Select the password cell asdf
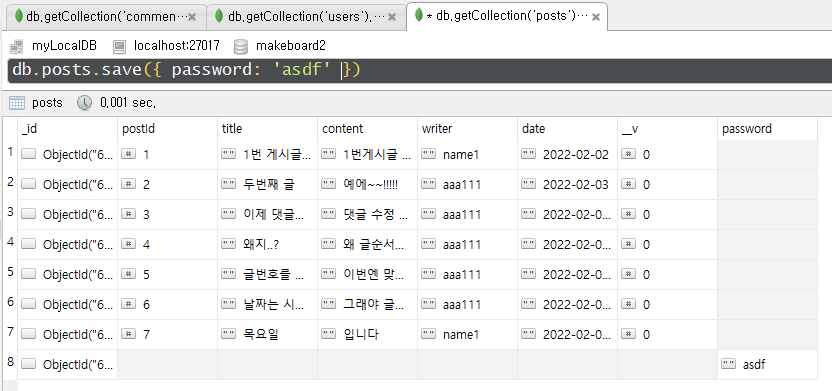This screenshot has width=832, height=391. [x=768, y=364]
